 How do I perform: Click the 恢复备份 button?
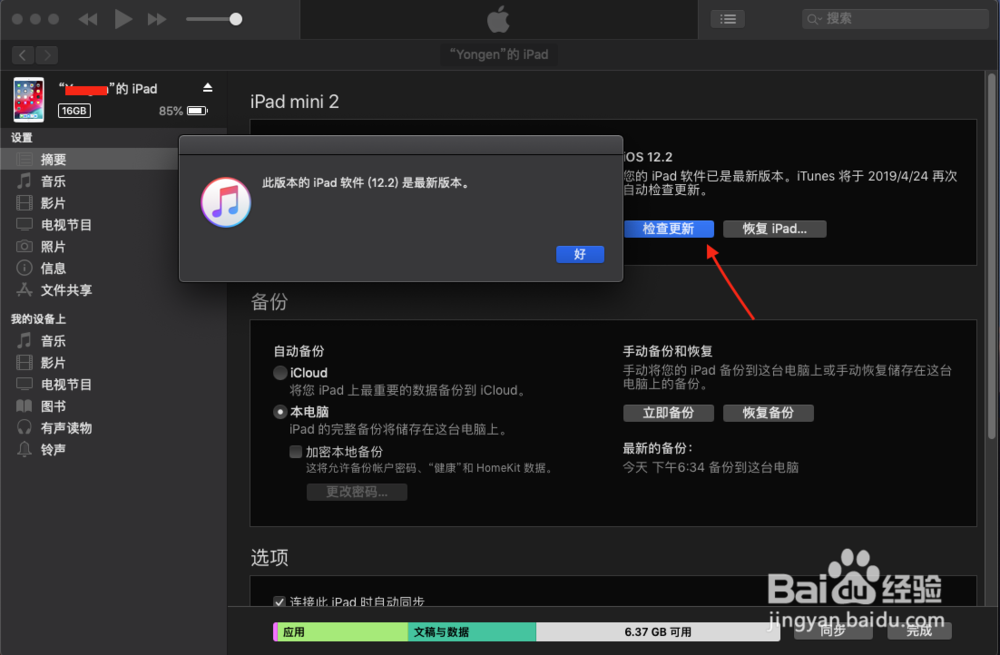[768, 413]
